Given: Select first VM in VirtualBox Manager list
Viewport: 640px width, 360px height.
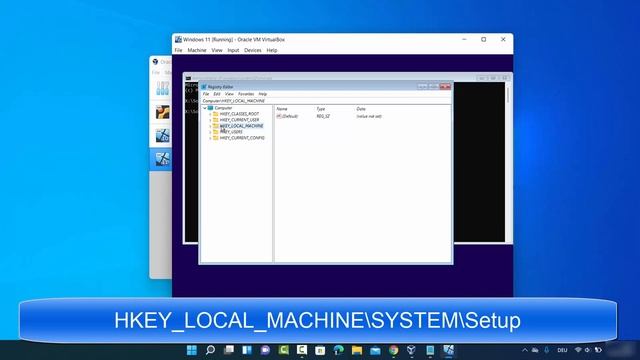Looking at the screenshot, I should pyautogui.click(x=162, y=88).
